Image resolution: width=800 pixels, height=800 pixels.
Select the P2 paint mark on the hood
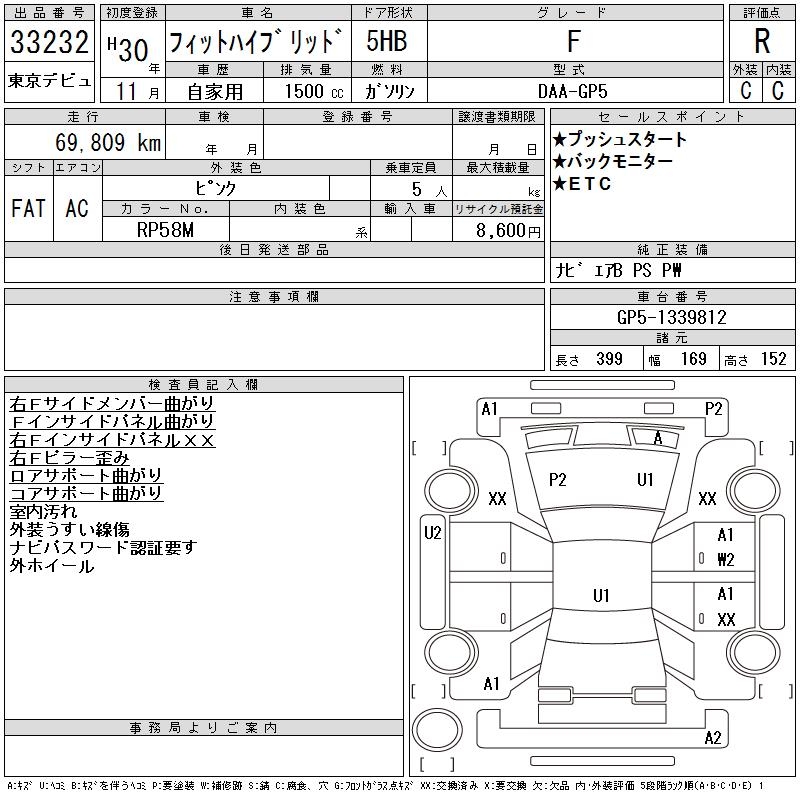(557, 480)
